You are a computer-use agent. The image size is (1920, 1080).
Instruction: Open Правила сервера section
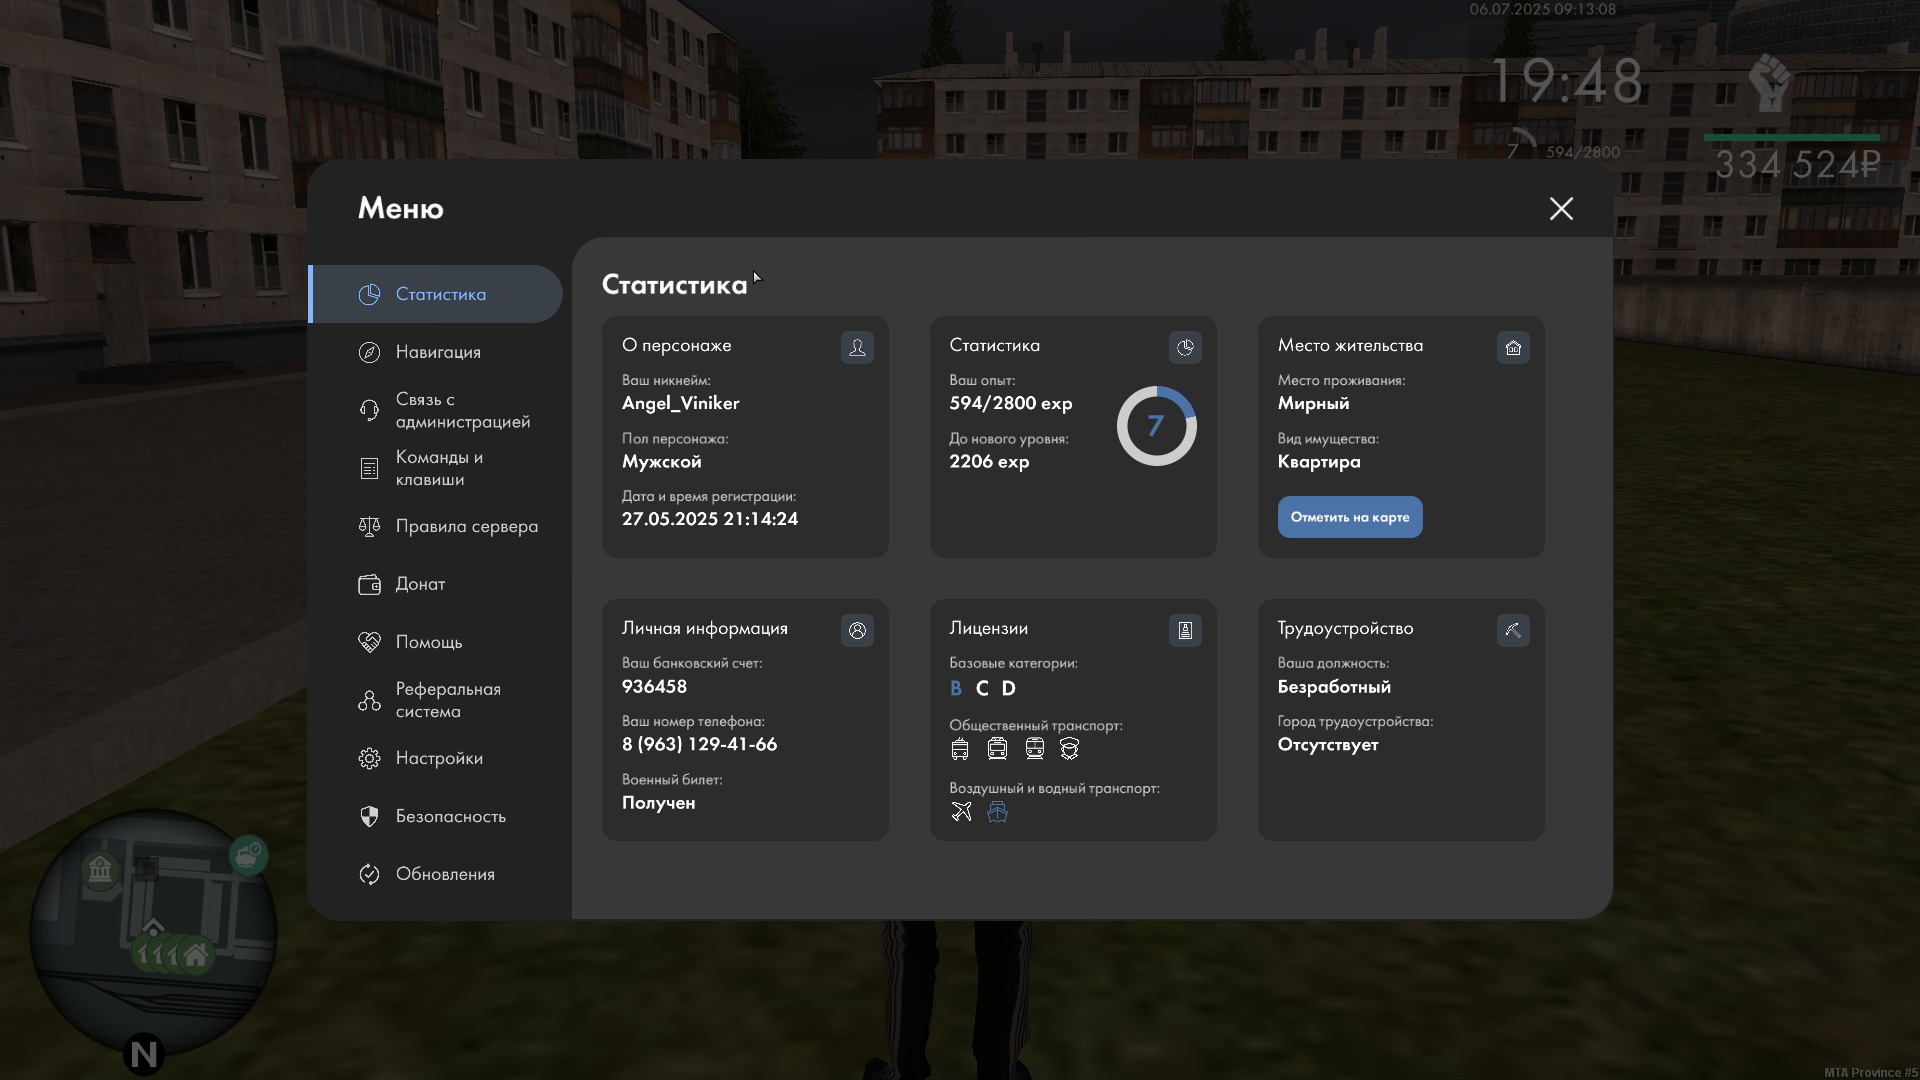click(x=436, y=526)
